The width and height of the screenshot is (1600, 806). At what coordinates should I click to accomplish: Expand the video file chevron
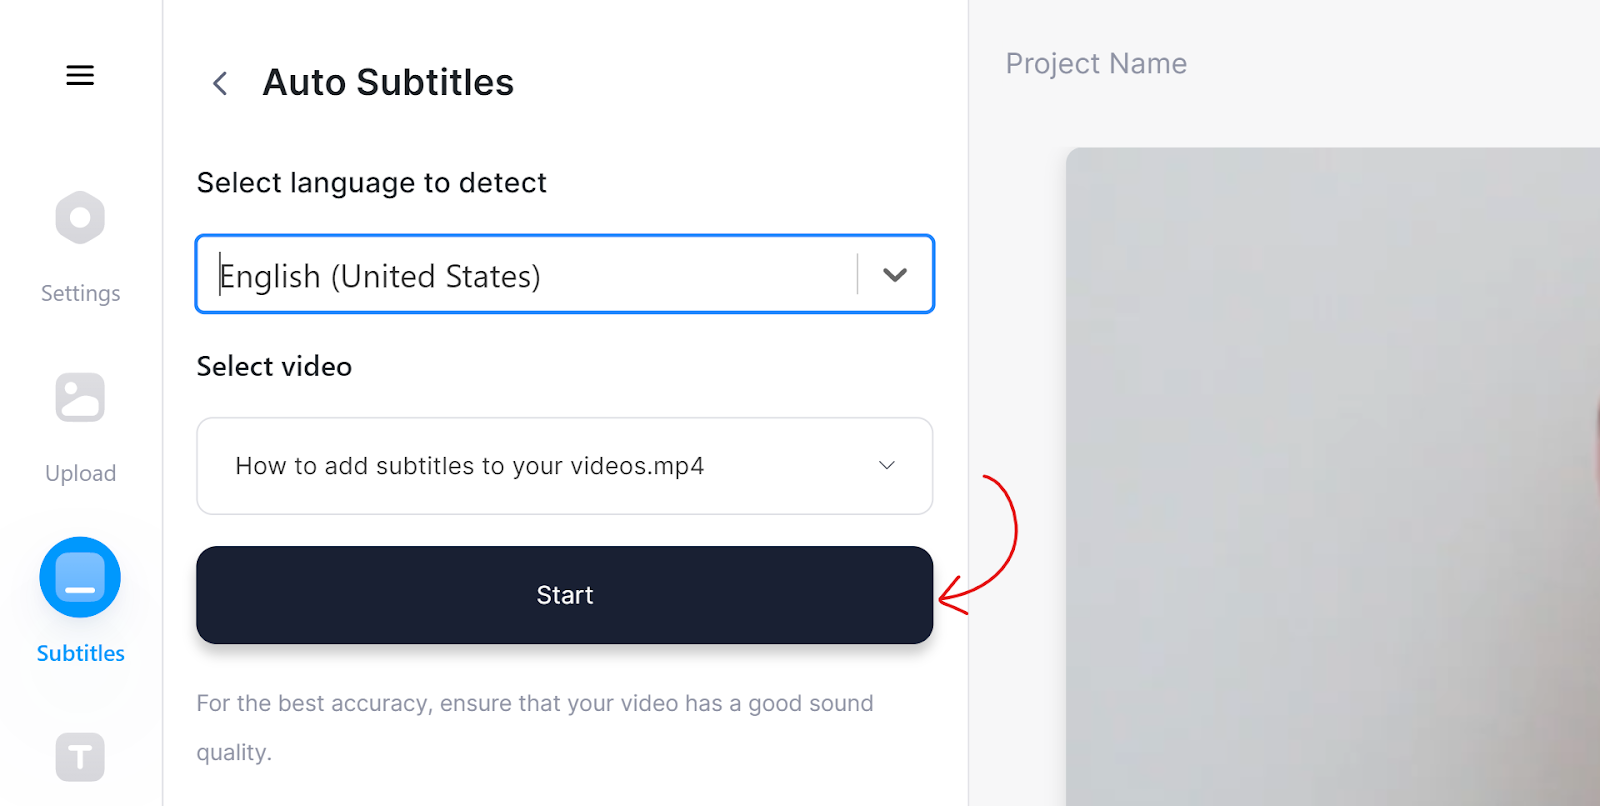point(886,465)
